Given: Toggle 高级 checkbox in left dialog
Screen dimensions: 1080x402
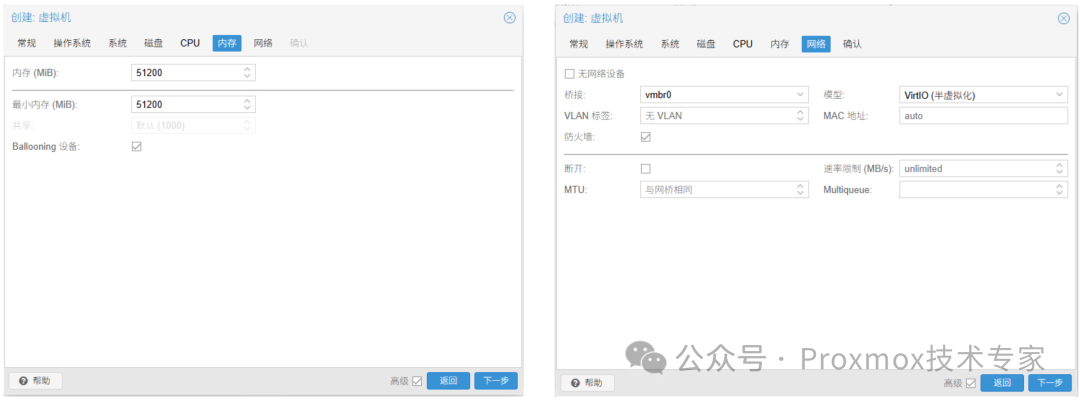Looking at the screenshot, I should (417, 381).
